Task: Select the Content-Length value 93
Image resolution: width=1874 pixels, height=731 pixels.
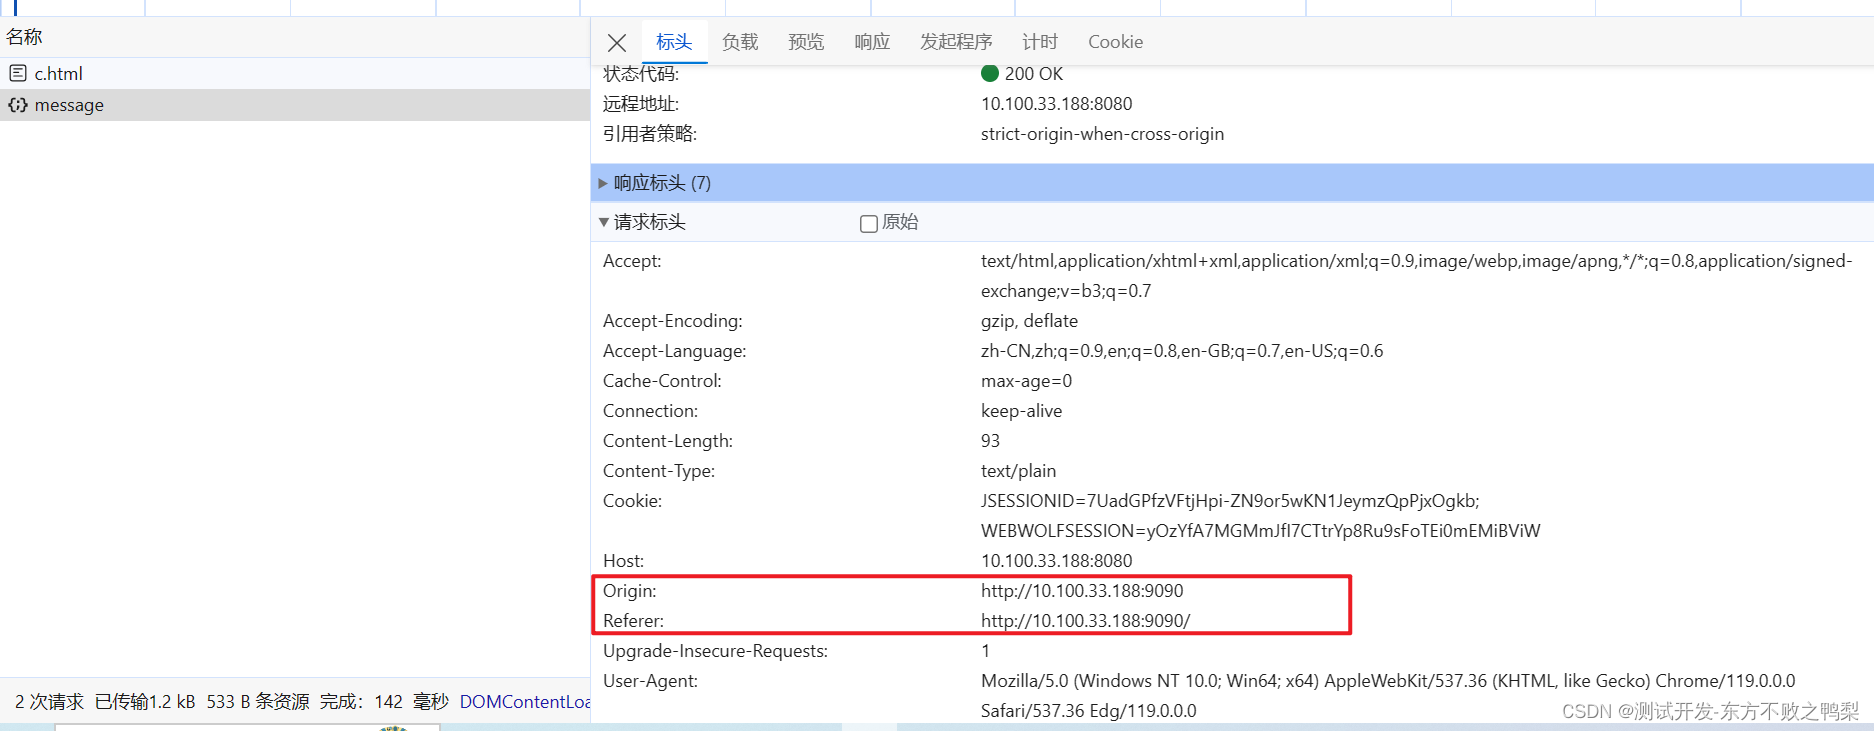Action: coord(990,441)
